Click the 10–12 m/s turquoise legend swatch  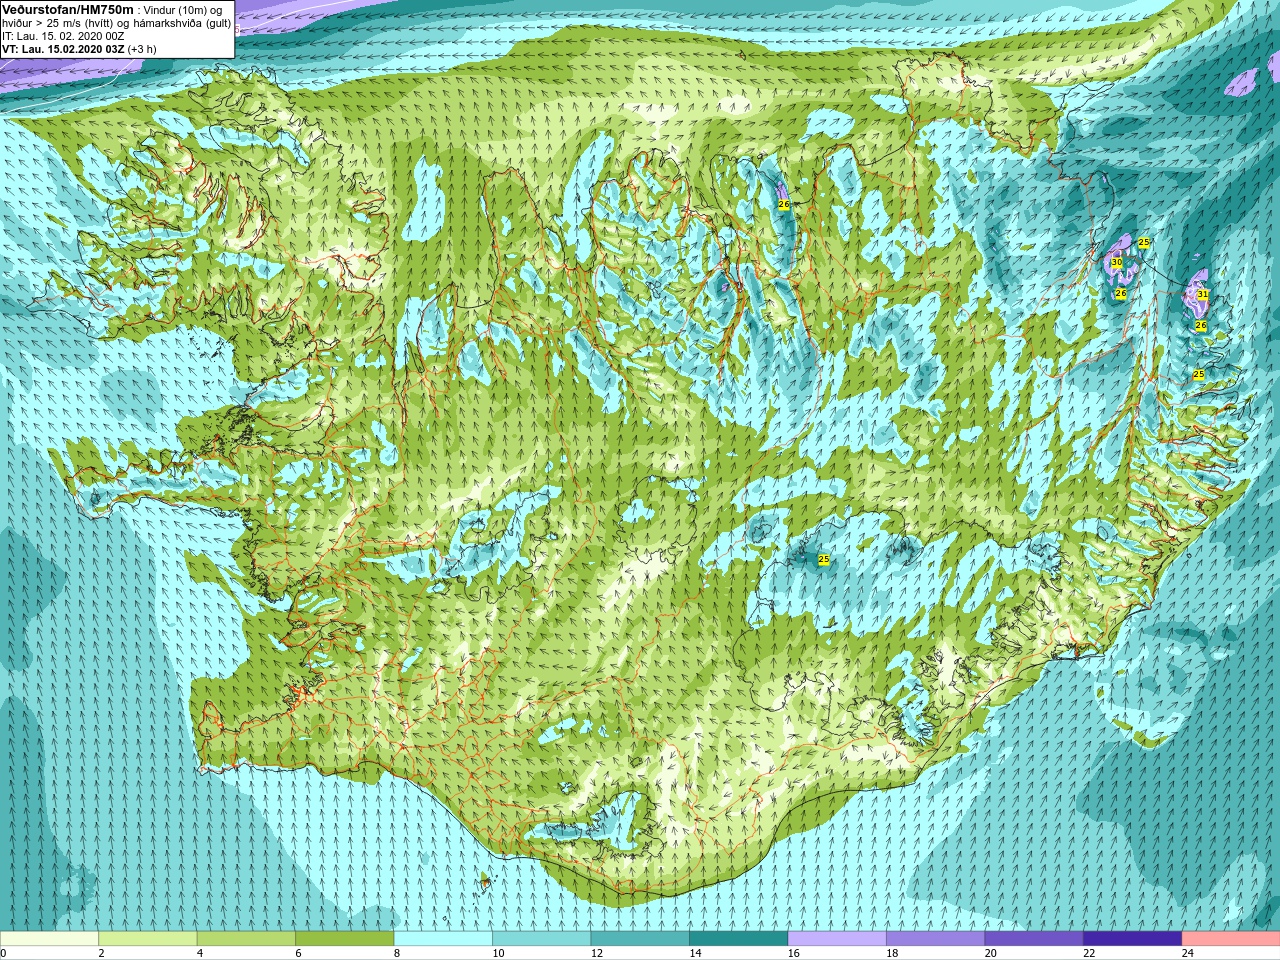coord(542,939)
